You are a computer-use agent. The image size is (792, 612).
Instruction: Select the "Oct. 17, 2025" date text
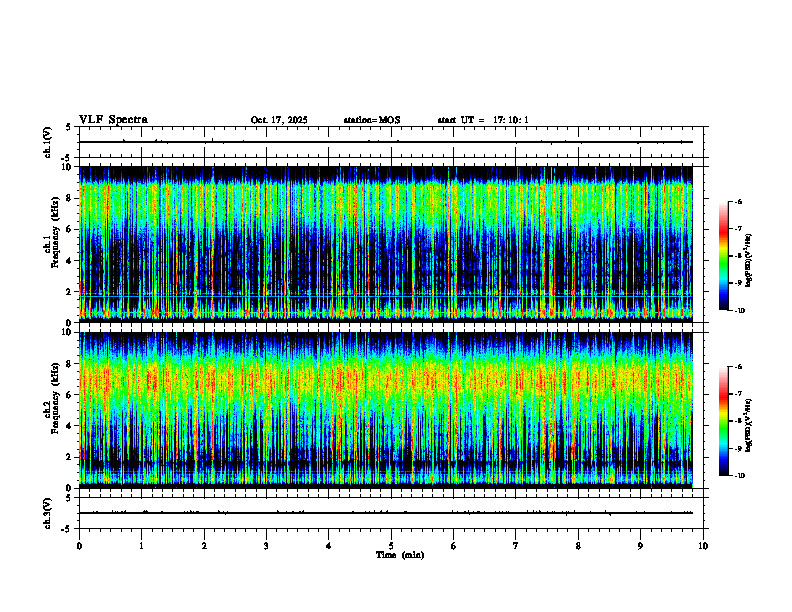(x=279, y=120)
